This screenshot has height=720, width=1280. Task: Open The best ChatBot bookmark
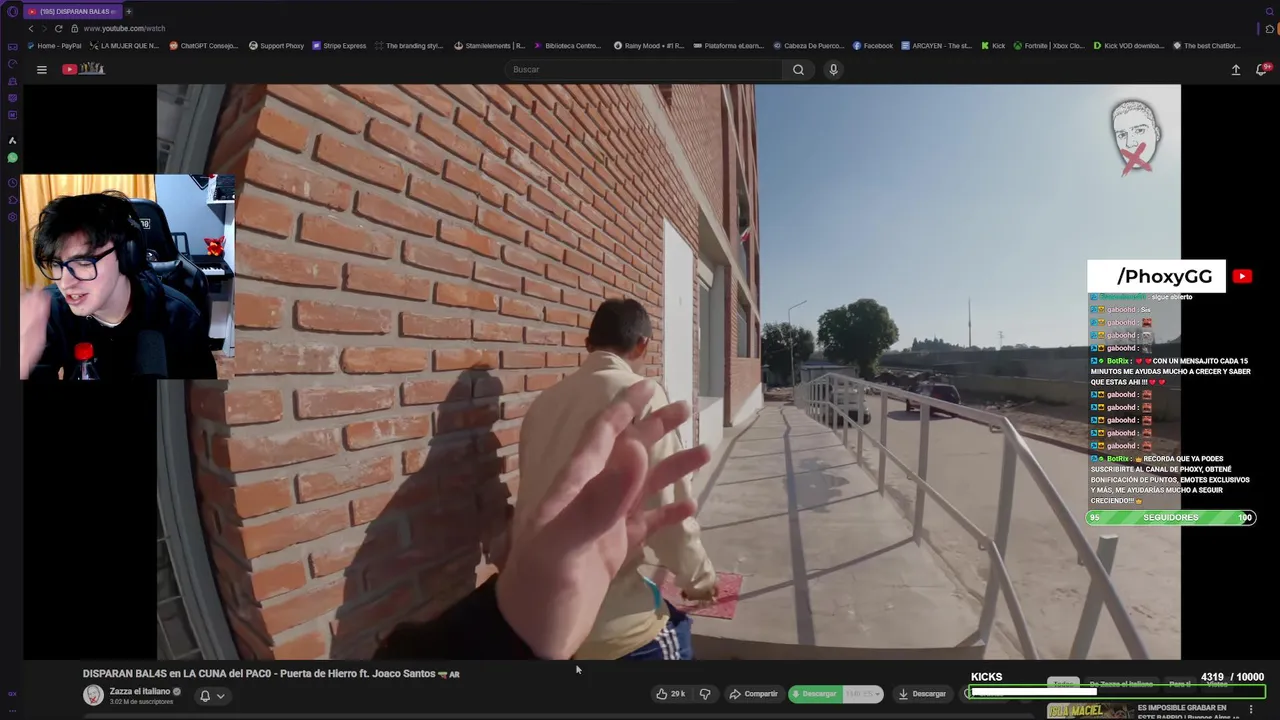(1207, 45)
